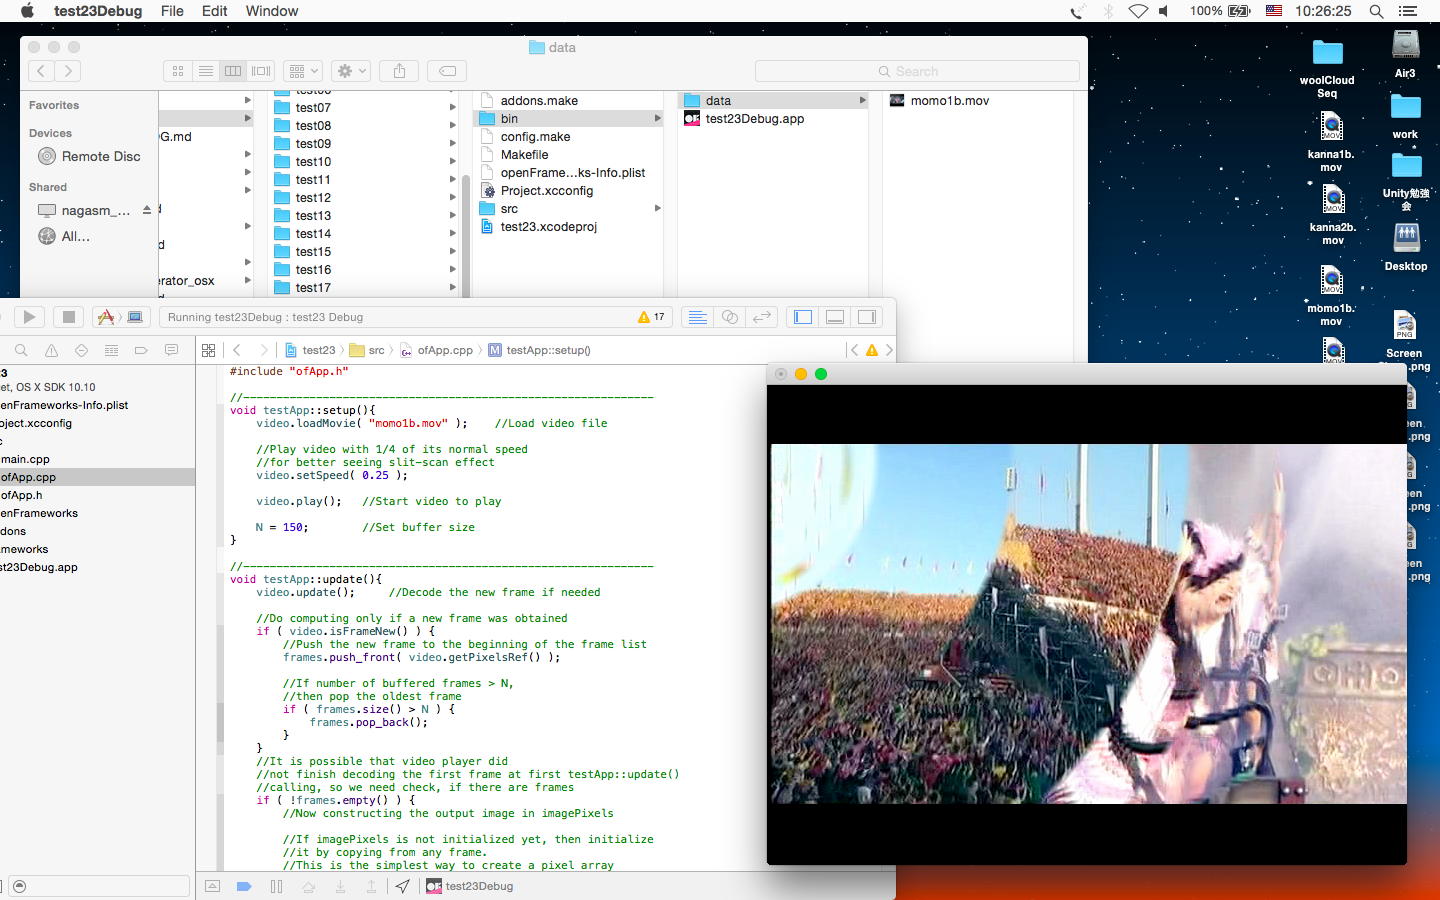This screenshot has height=900, width=1440.
Task: Open the ofApp.cpp breadcrumb menu
Action: (437, 350)
